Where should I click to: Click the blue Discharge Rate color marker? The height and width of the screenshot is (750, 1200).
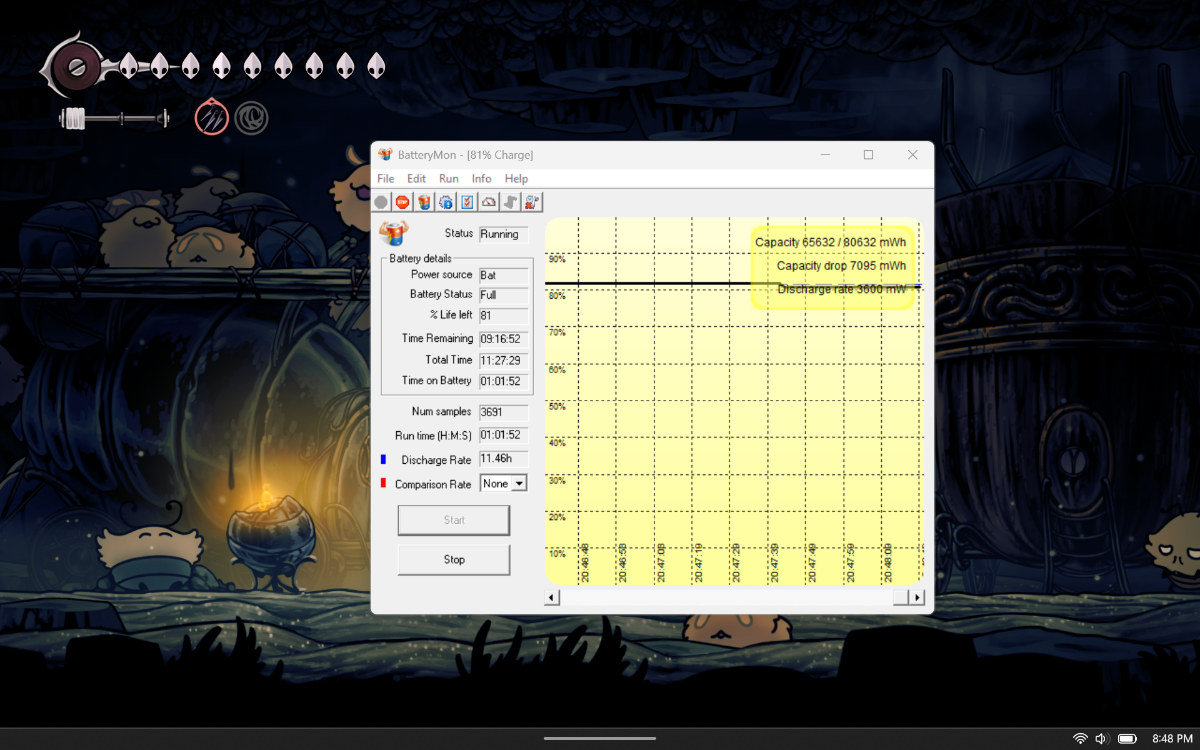[x=383, y=460]
